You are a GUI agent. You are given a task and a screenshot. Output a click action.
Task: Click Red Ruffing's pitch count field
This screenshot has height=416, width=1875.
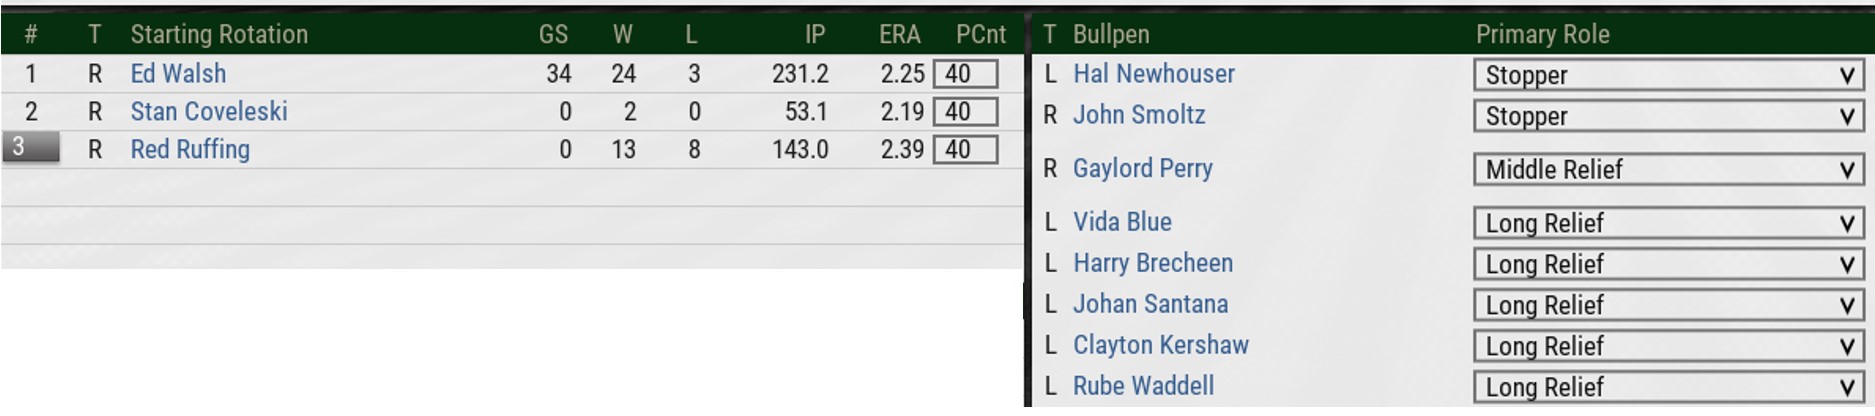(x=964, y=150)
